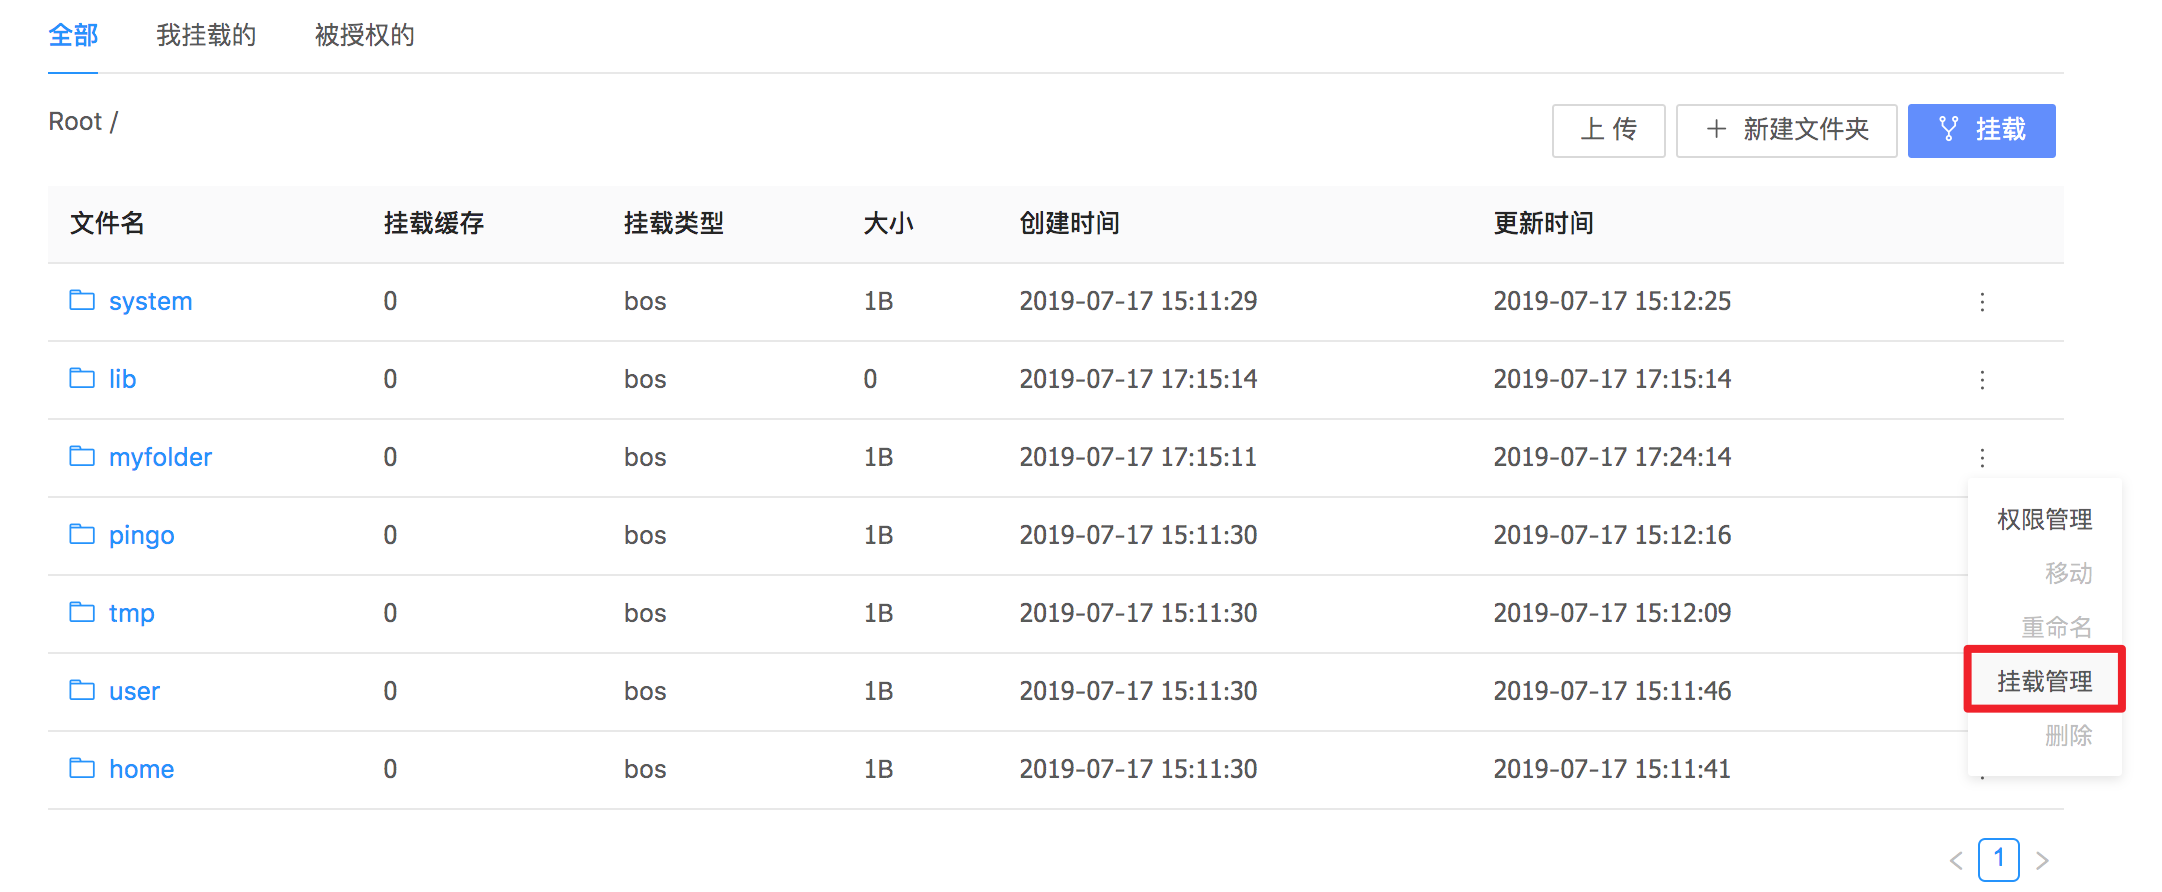Open the user folder link
Viewport: 2162px width, 892px height.
point(134,691)
